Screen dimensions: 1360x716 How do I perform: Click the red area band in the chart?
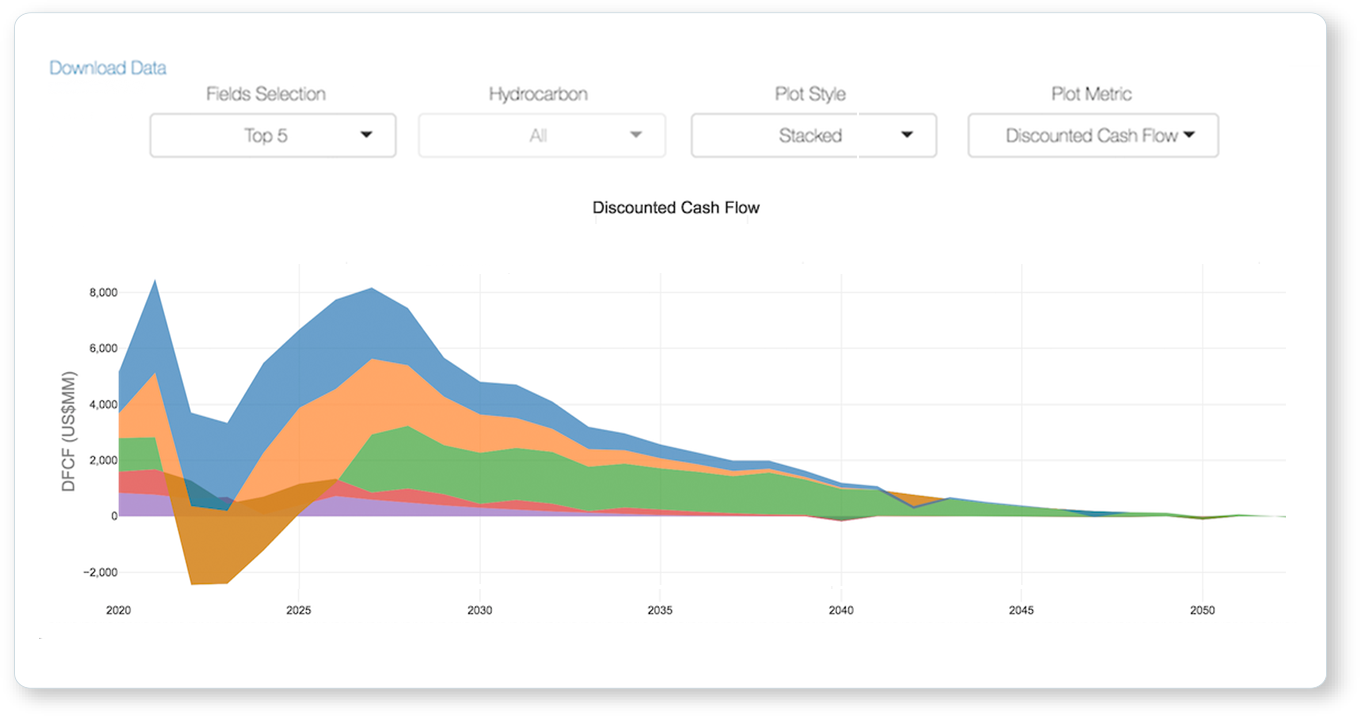pos(140,482)
